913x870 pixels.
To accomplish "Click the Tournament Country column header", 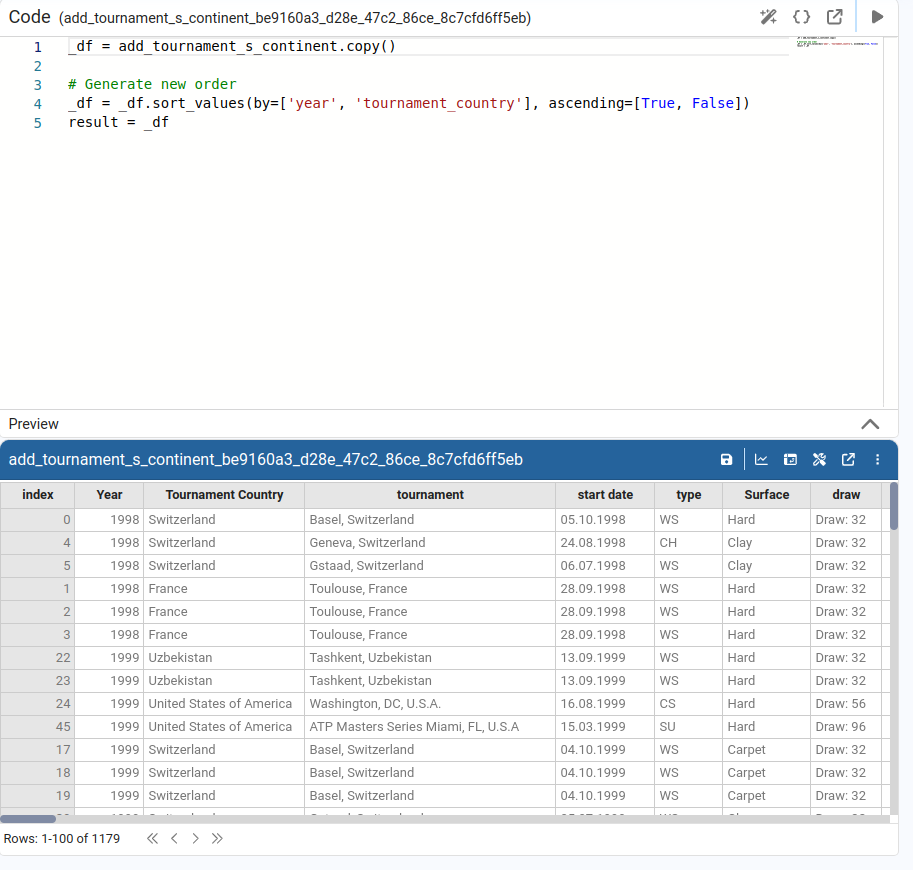I will click(x=224, y=495).
